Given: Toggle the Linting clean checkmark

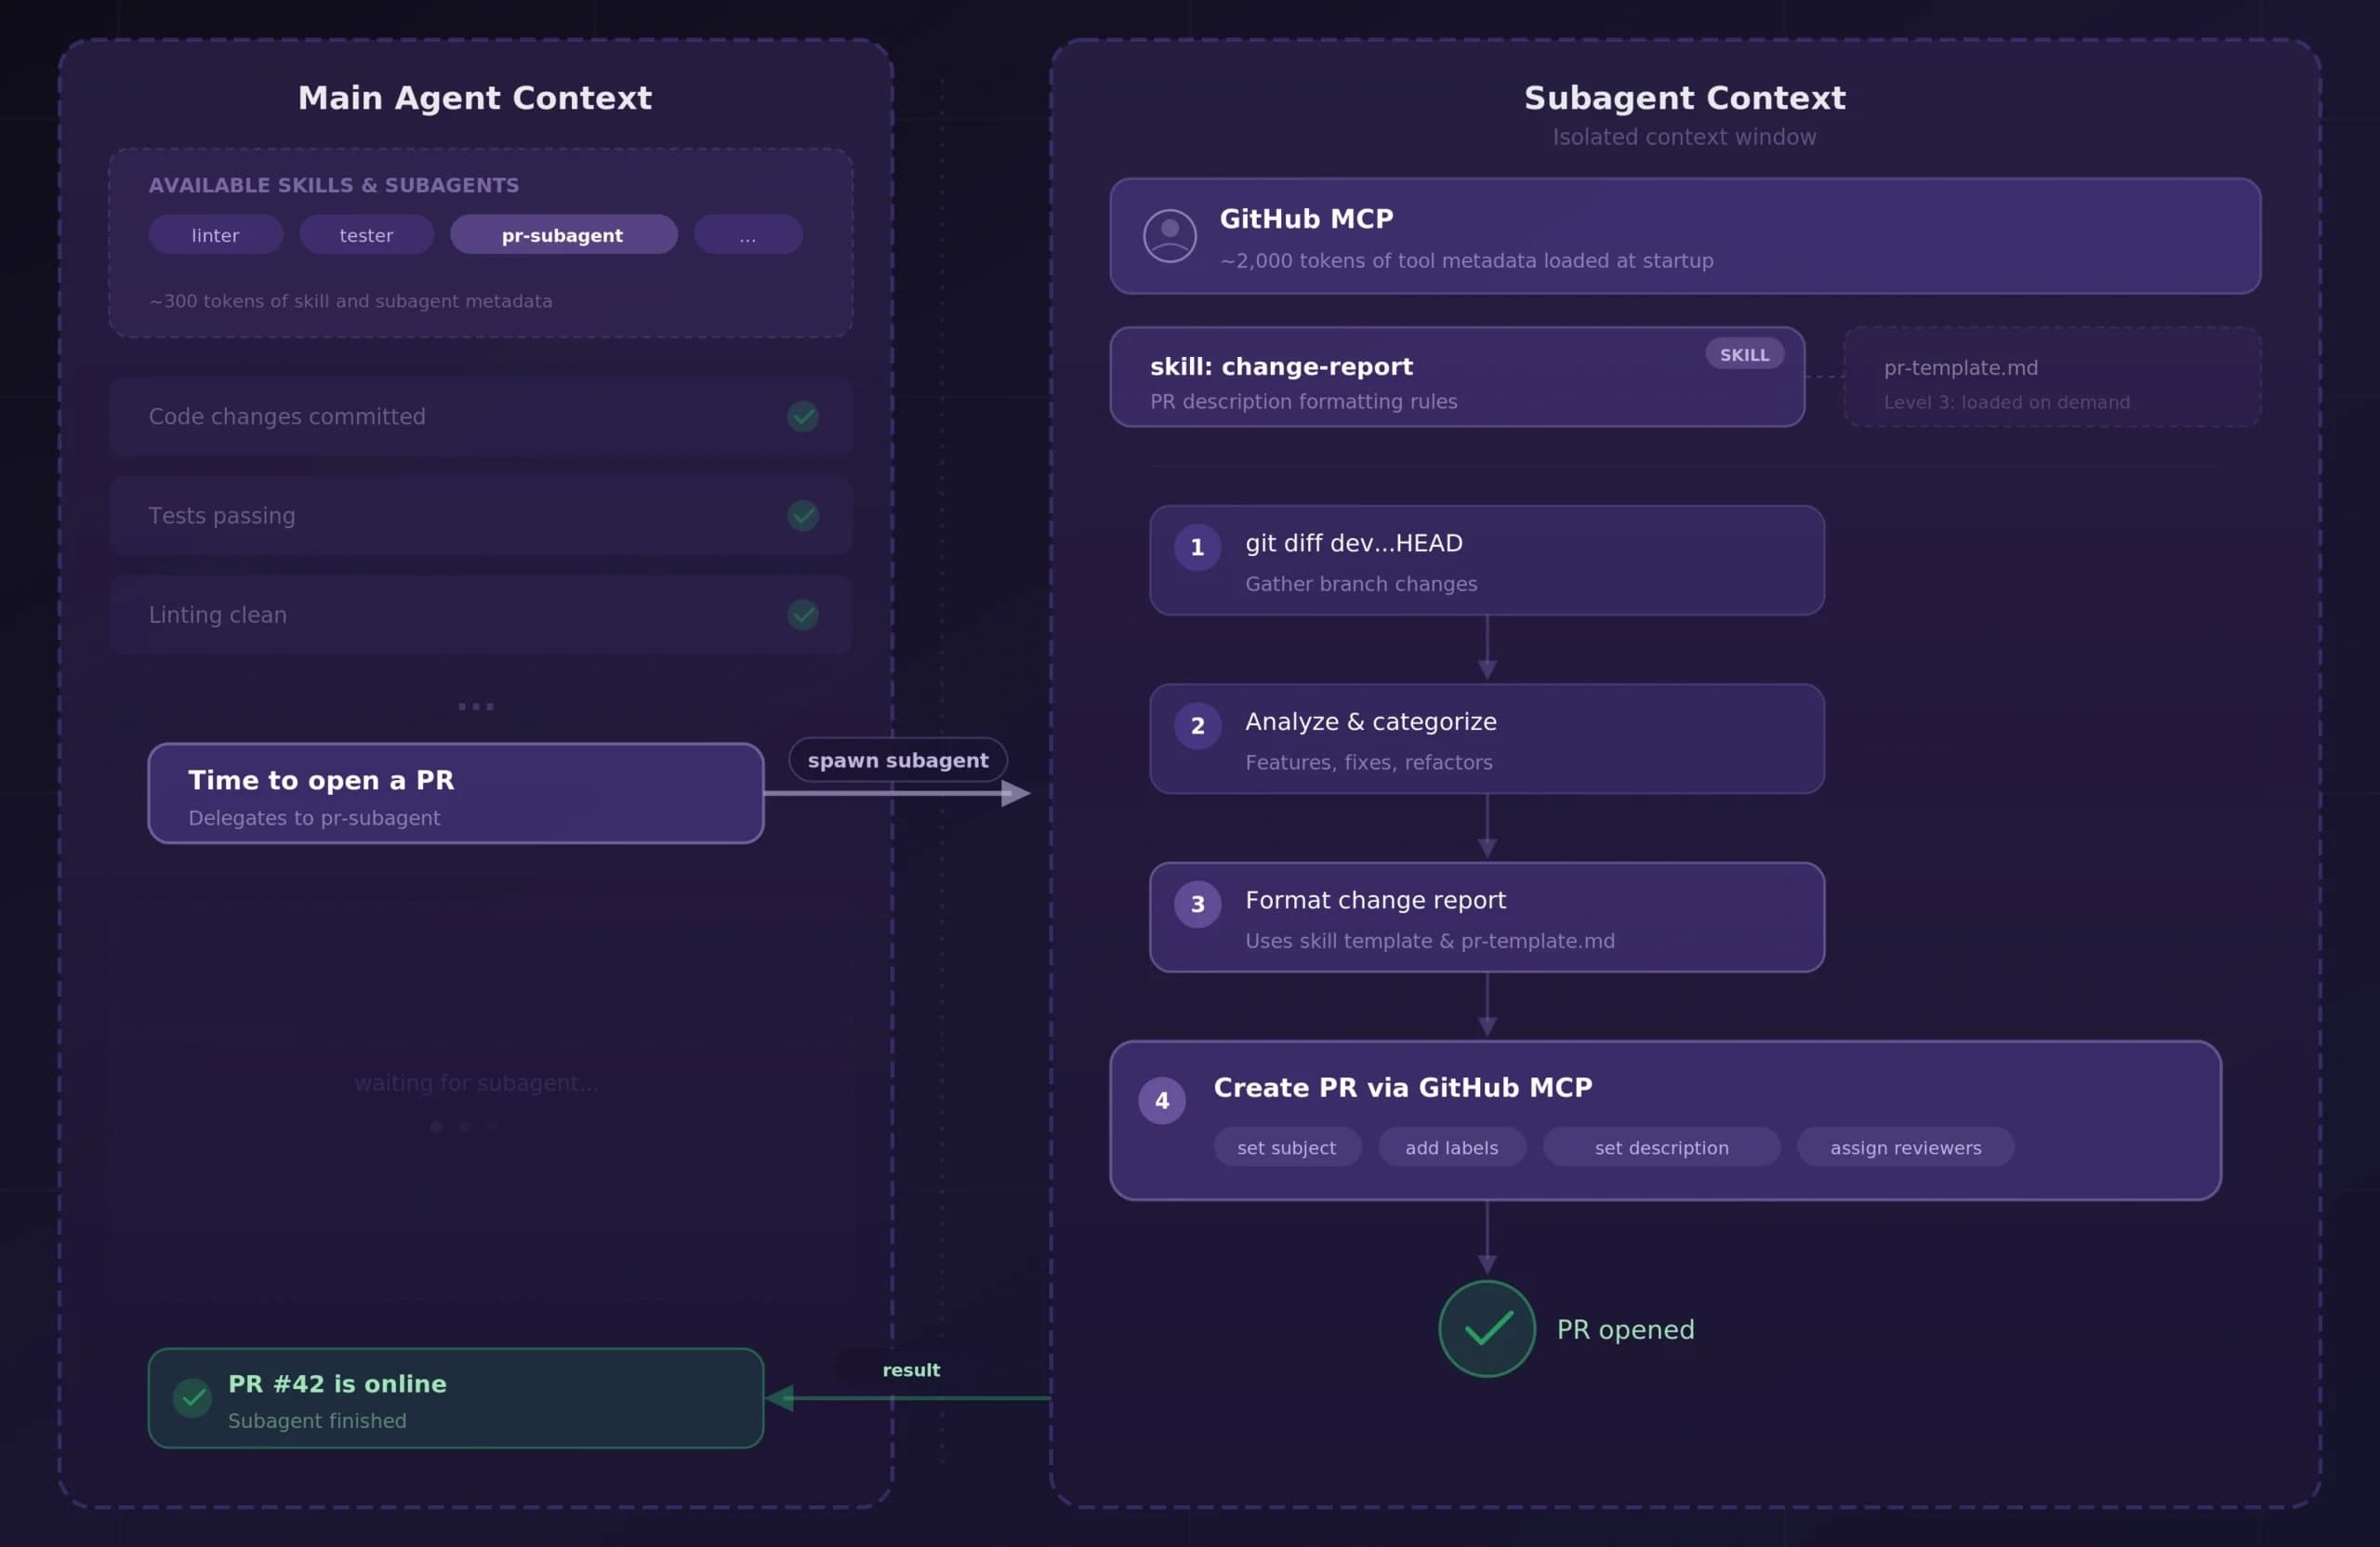Looking at the screenshot, I should point(803,615).
